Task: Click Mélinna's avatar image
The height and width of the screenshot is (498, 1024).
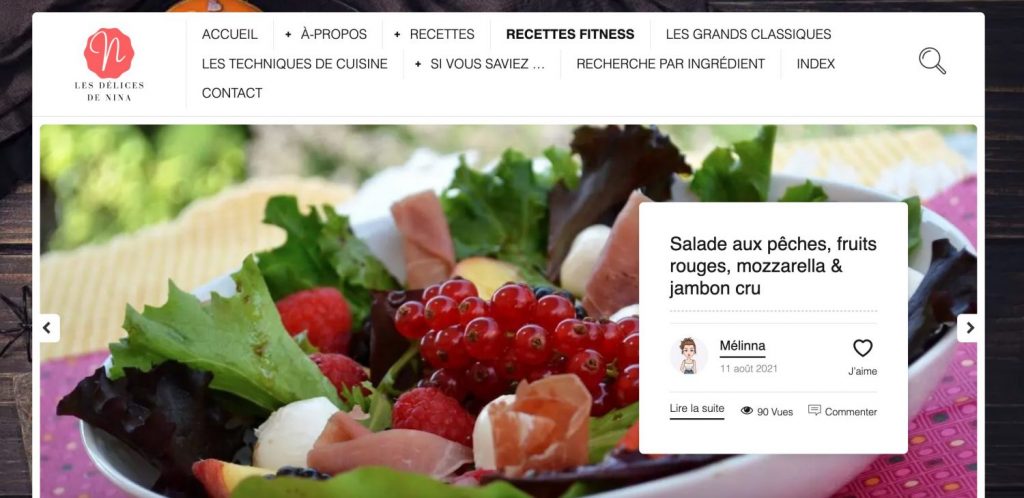Action: click(688, 356)
